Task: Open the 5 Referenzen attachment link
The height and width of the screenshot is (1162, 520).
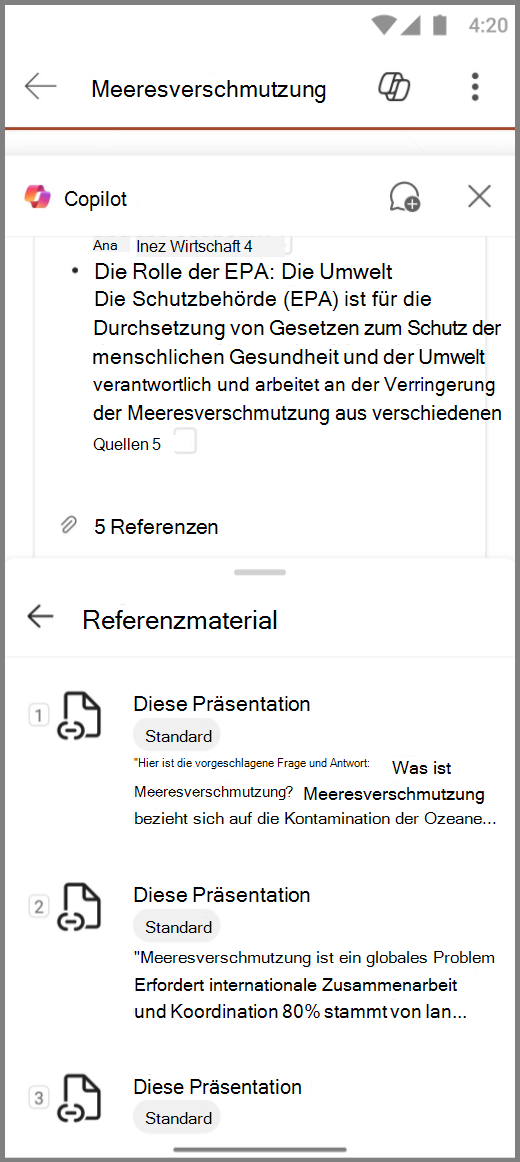Action: click(x=156, y=527)
